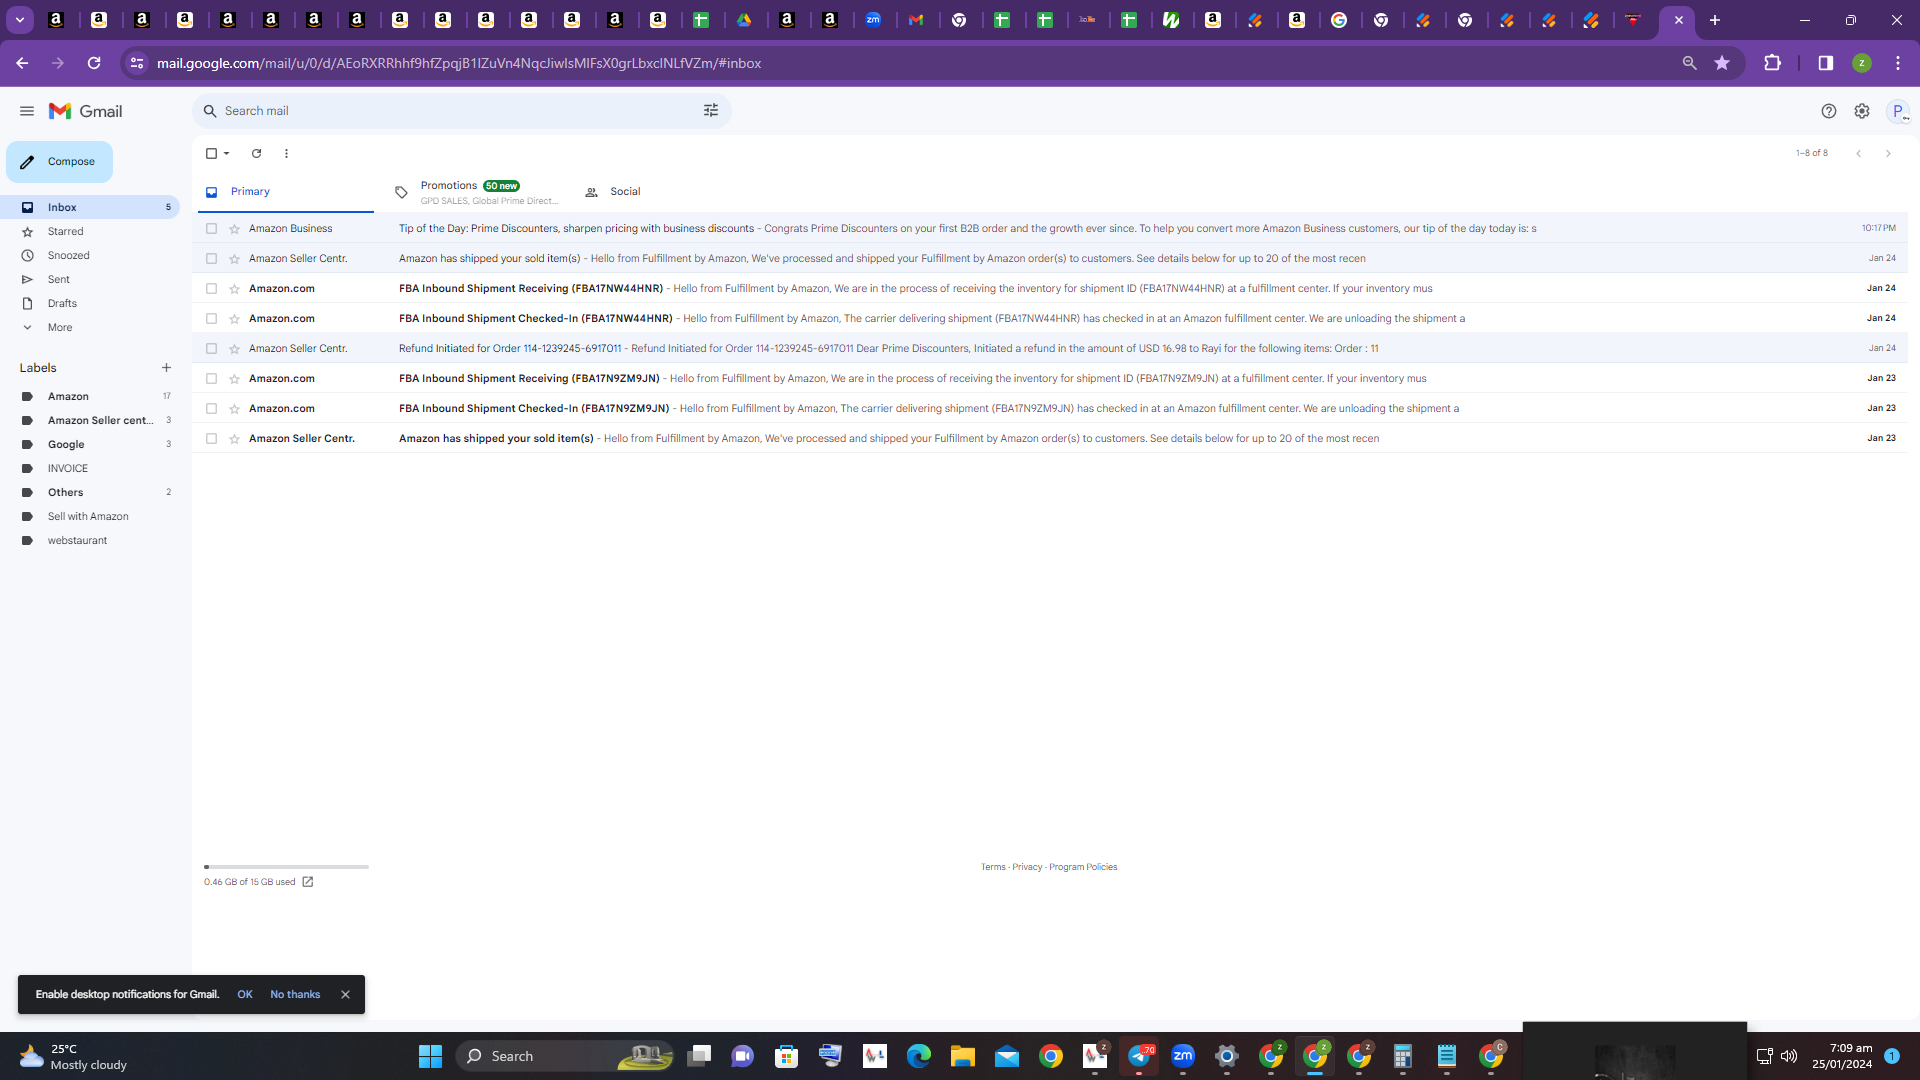
Task: Select the Amazon Business email checkbox
Action: (x=211, y=229)
